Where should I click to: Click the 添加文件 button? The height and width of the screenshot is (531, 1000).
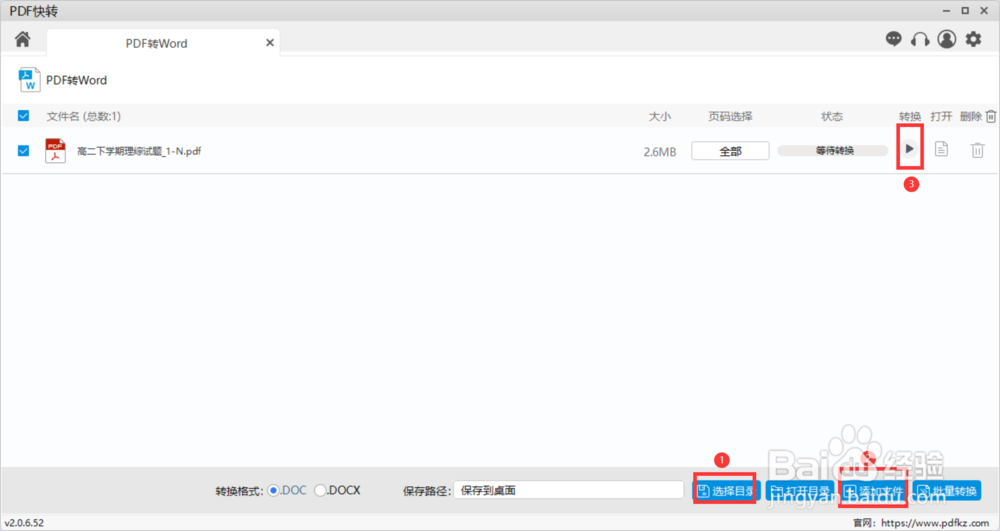tap(874, 491)
